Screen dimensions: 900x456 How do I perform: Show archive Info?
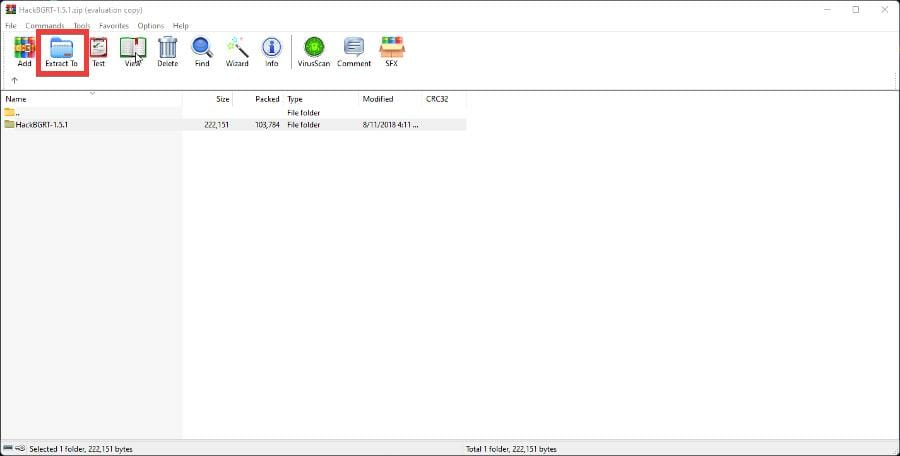click(271, 47)
